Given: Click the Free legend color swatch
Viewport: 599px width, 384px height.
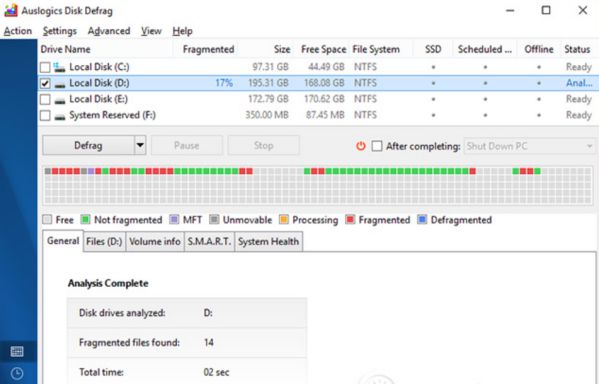Looking at the screenshot, I should pos(47,219).
